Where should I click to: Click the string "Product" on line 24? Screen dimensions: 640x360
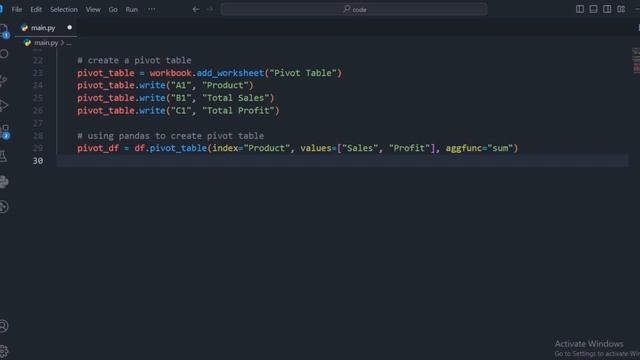(x=225, y=85)
